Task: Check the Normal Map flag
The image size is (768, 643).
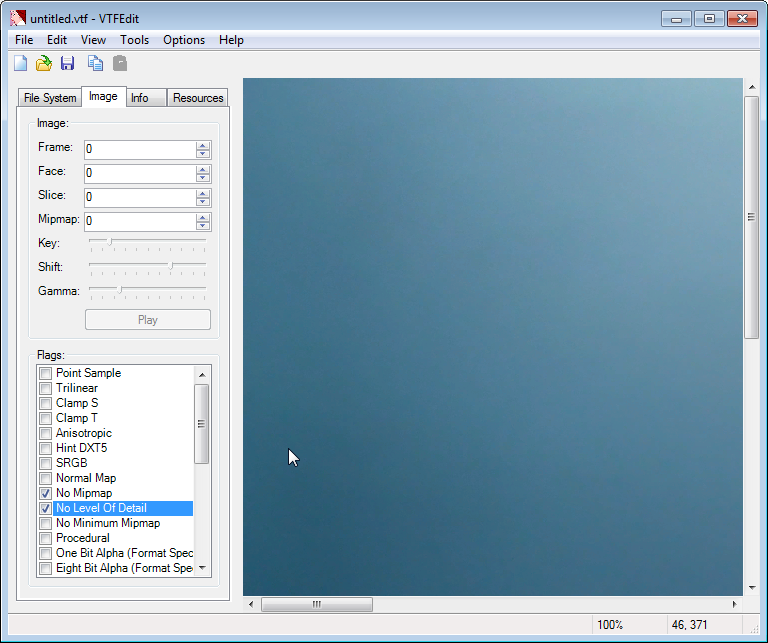Action: point(46,478)
